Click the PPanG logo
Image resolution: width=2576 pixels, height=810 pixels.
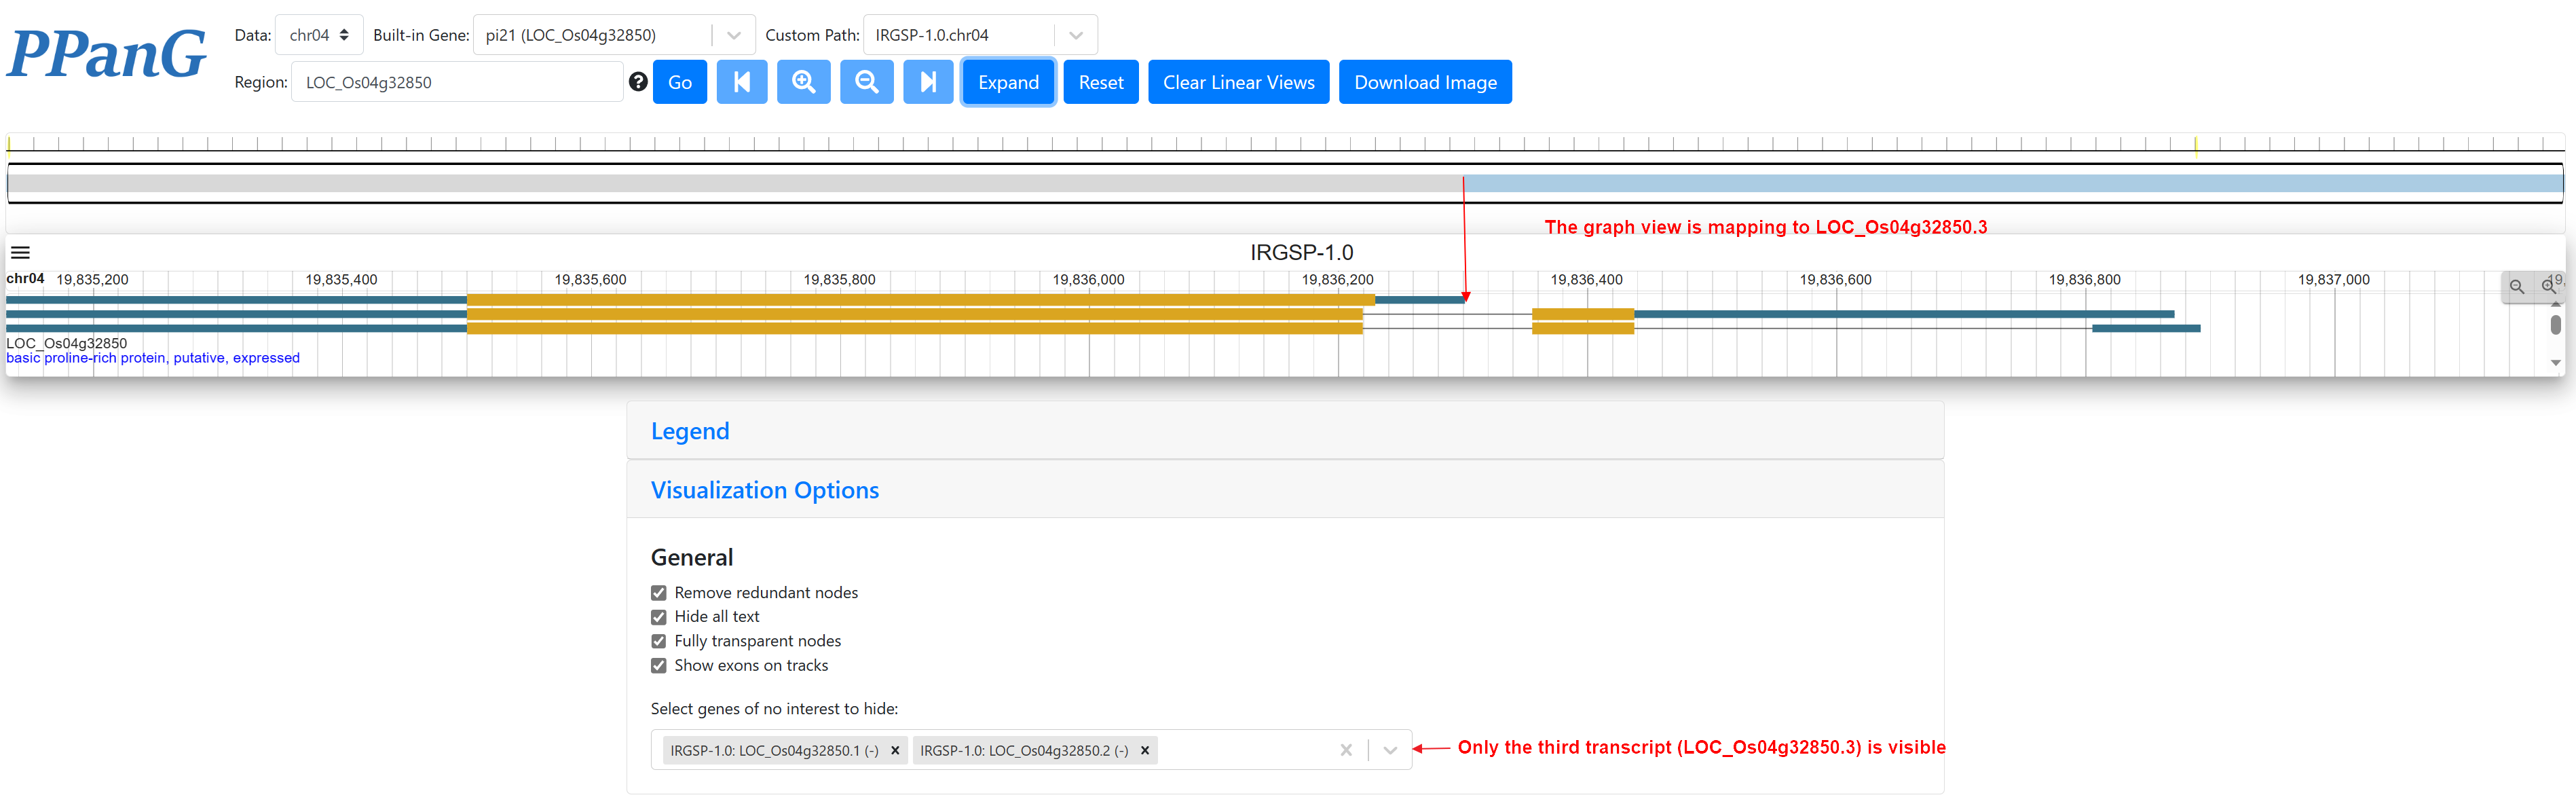pos(107,54)
